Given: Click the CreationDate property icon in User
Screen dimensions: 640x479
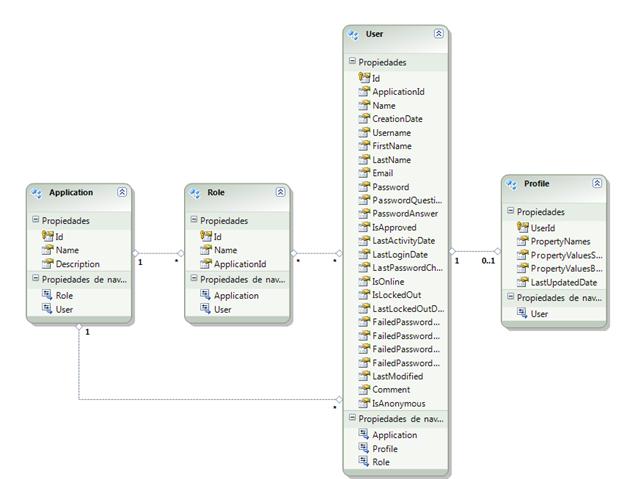Looking at the screenshot, I should click(x=364, y=118).
